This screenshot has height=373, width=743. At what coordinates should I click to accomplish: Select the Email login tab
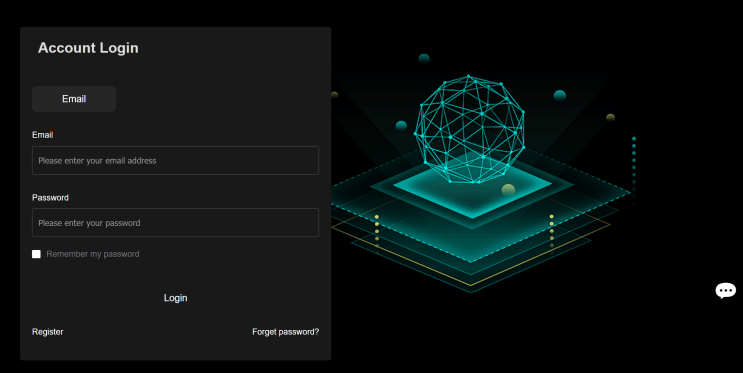coord(74,99)
